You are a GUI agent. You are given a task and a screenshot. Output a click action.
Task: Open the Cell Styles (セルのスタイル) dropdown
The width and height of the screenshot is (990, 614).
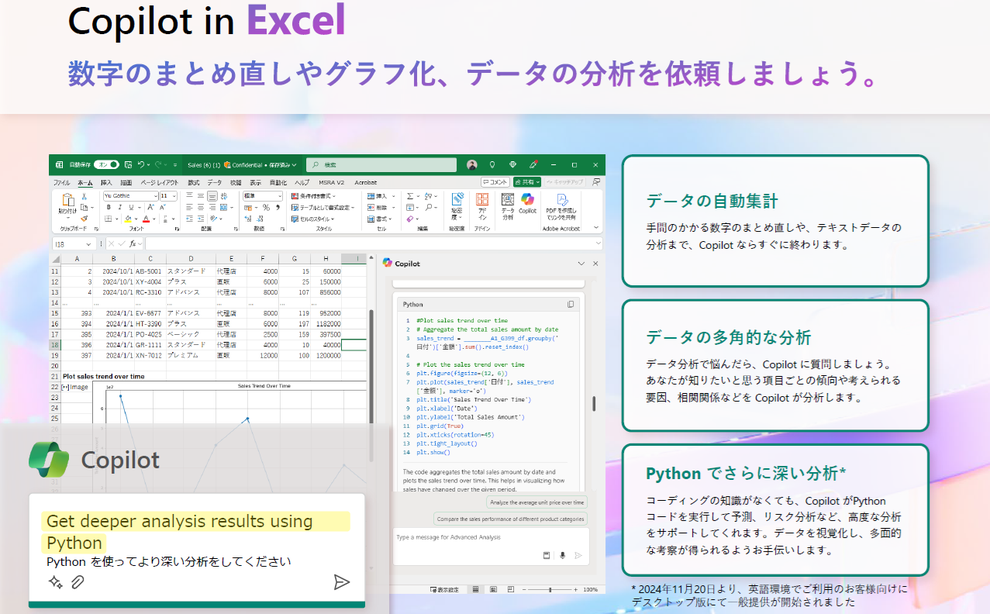(x=313, y=219)
